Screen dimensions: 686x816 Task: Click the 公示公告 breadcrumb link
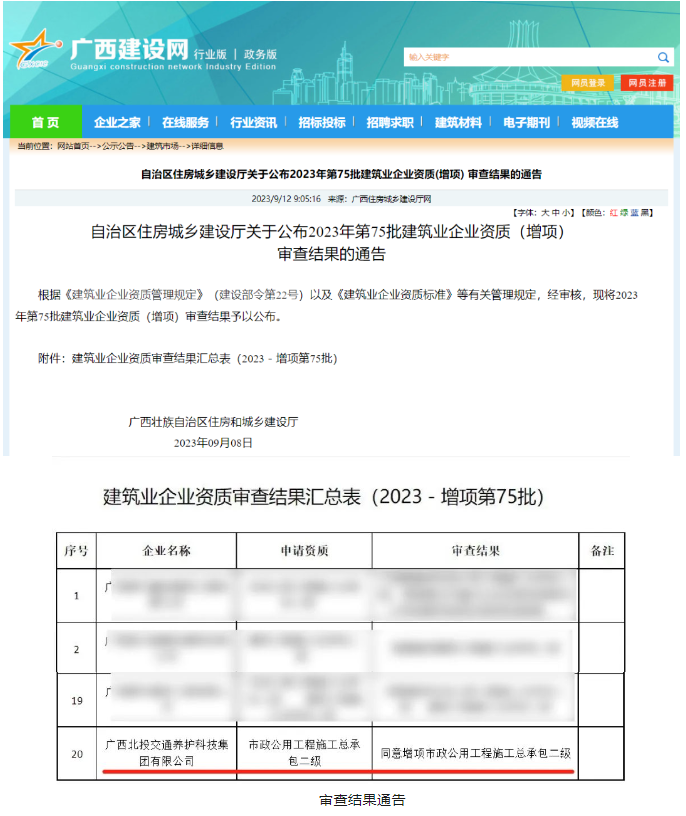click(x=120, y=146)
